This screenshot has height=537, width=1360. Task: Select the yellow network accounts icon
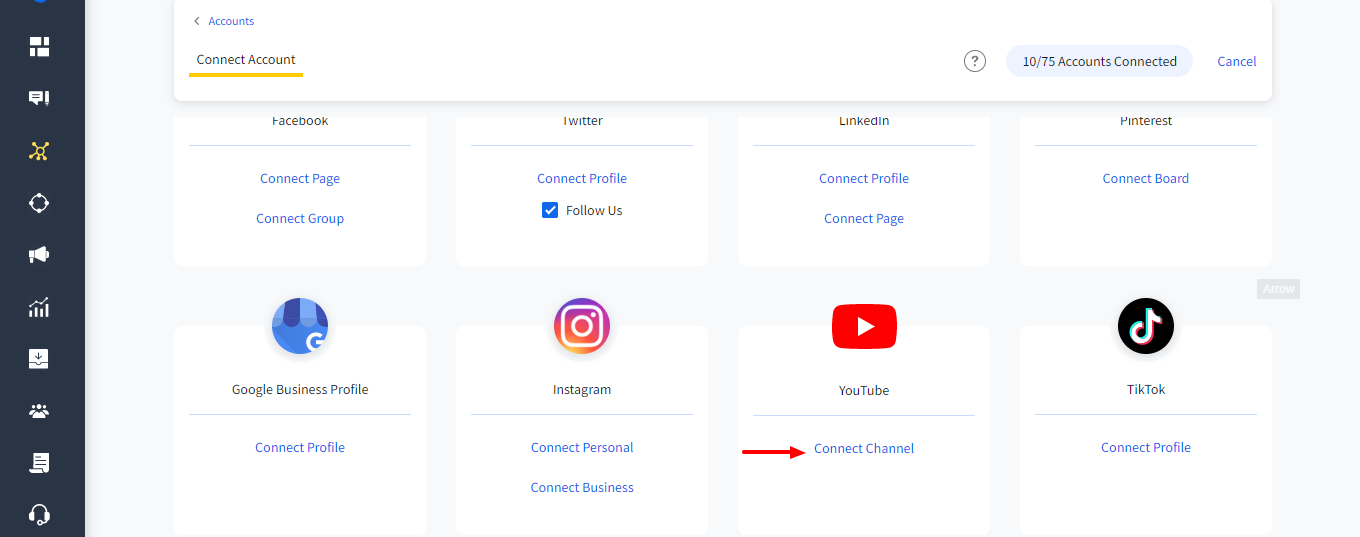pos(39,151)
